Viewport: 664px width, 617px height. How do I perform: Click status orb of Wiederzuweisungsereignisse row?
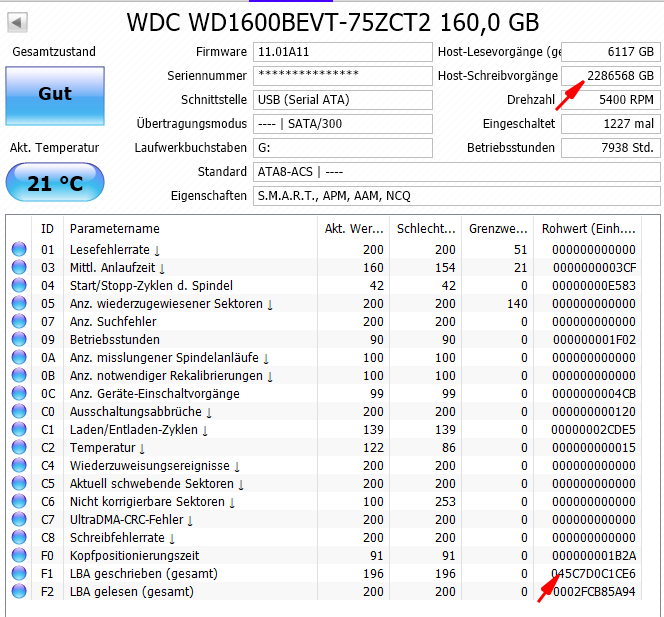click(x=19, y=465)
